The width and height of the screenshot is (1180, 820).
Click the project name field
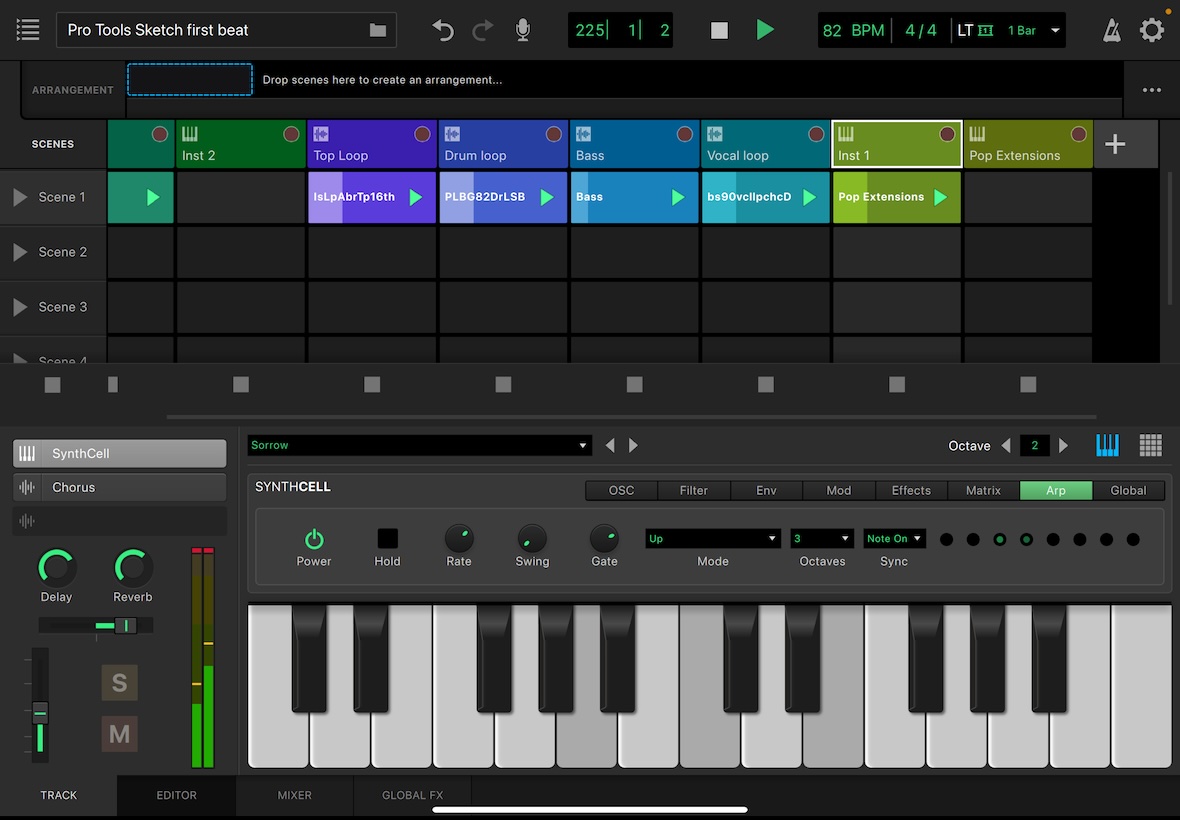226,30
